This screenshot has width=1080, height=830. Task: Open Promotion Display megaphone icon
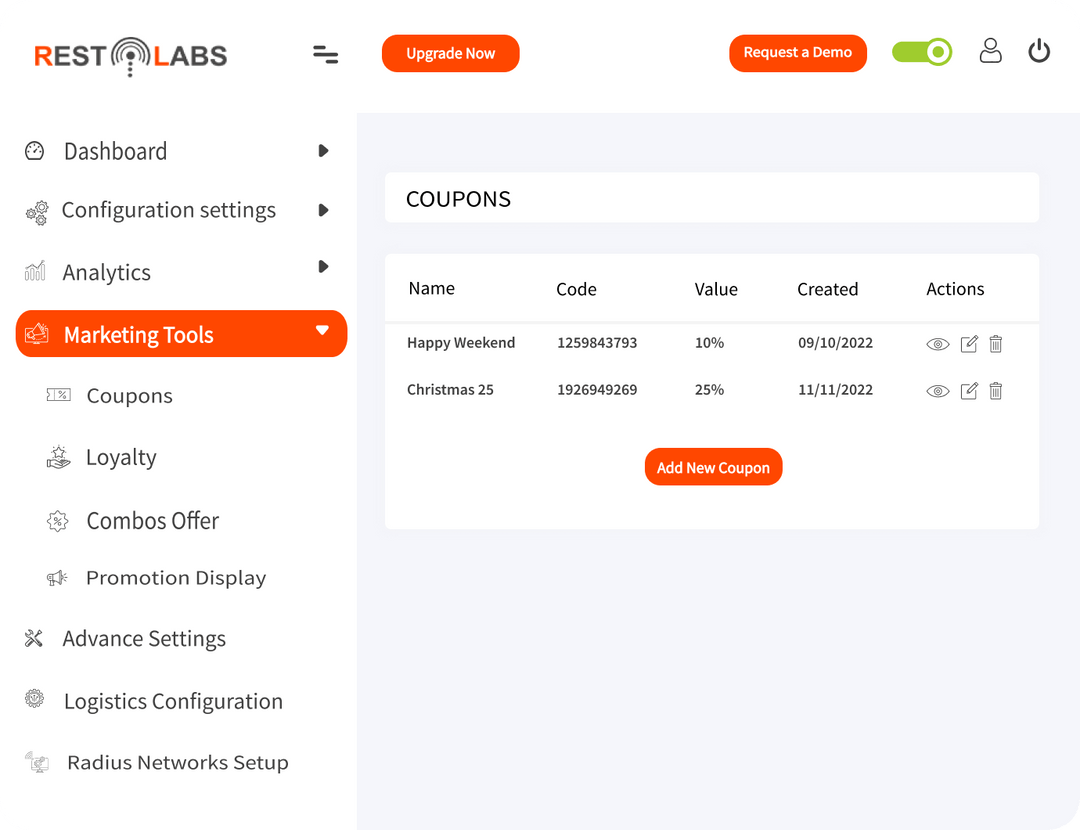57,578
